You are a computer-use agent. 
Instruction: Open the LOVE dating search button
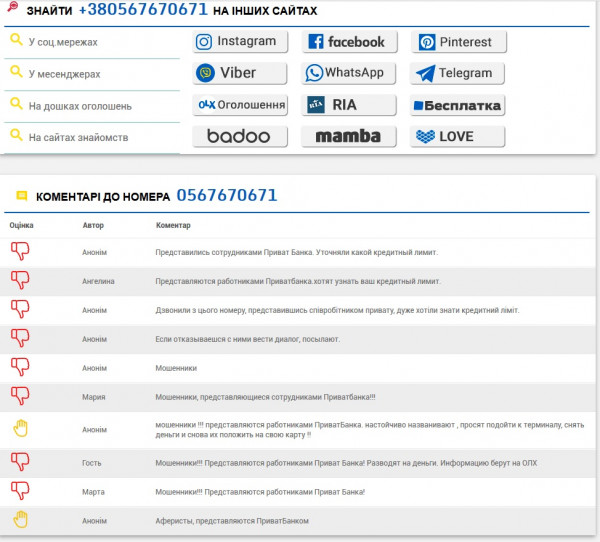point(458,136)
